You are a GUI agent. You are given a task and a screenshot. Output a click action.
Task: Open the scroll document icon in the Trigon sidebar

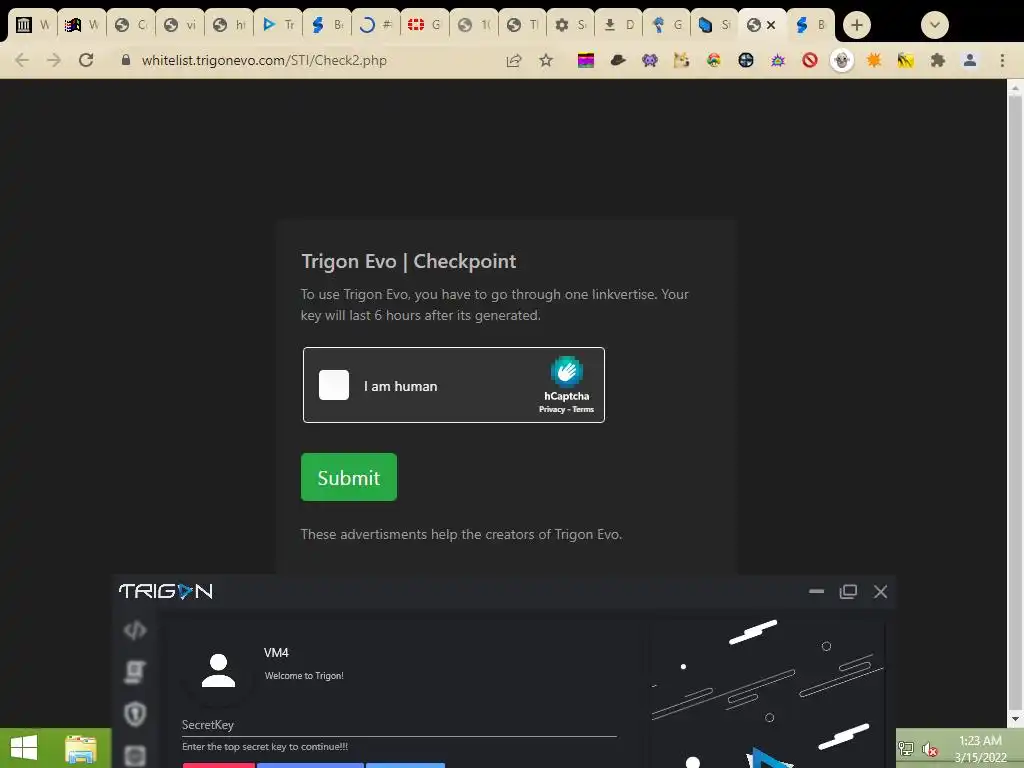pyautogui.click(x=135, y=672)
